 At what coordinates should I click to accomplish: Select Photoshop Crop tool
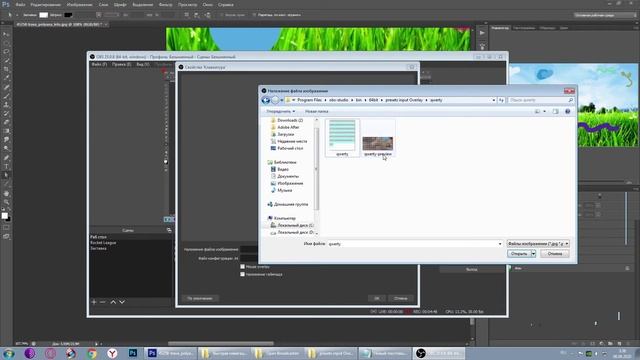(6, 69)
